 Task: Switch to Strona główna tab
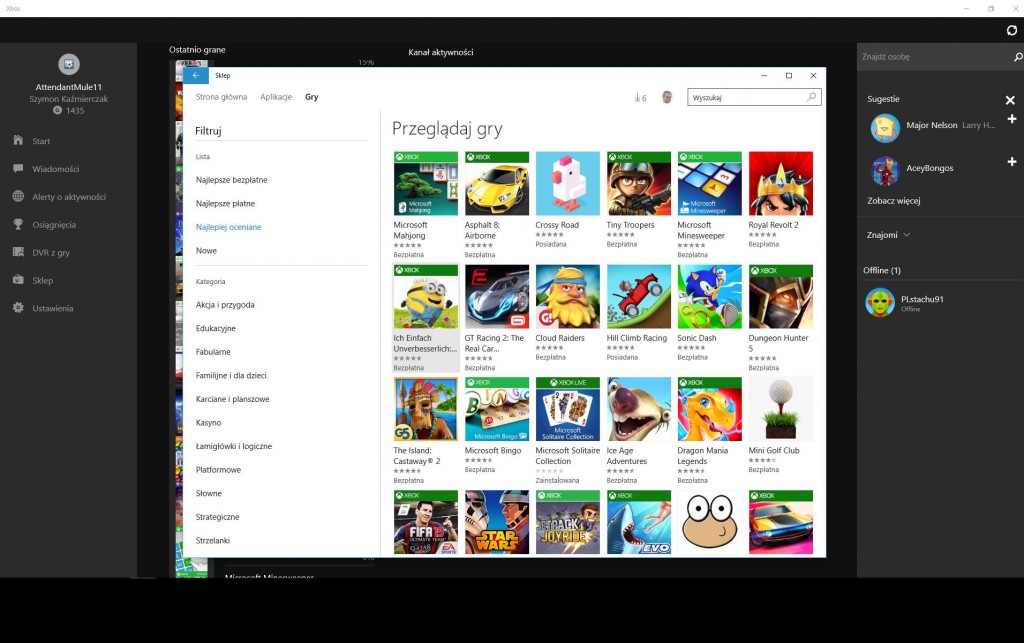(x=221, y=97)
